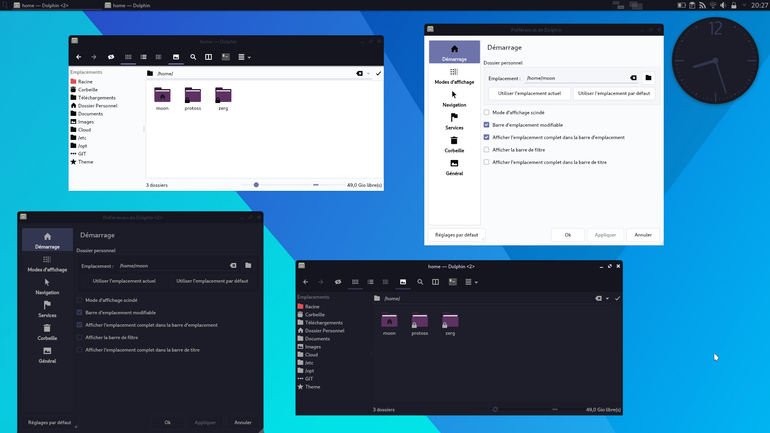This screenshot has width=770, height=433.
Task: Uncheck Barre d'emplacement modifiable in light preferences
Action: coord(487,125)
